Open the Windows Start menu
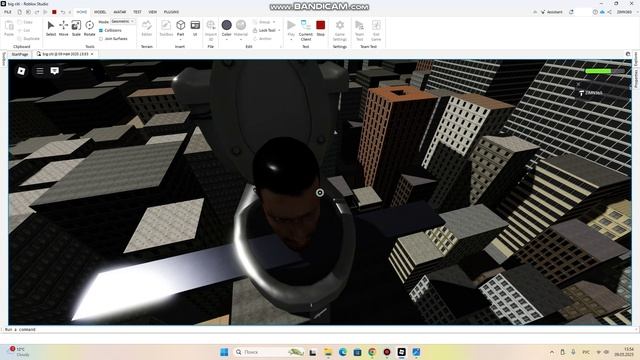640x360 pixels. pos(224,352)
